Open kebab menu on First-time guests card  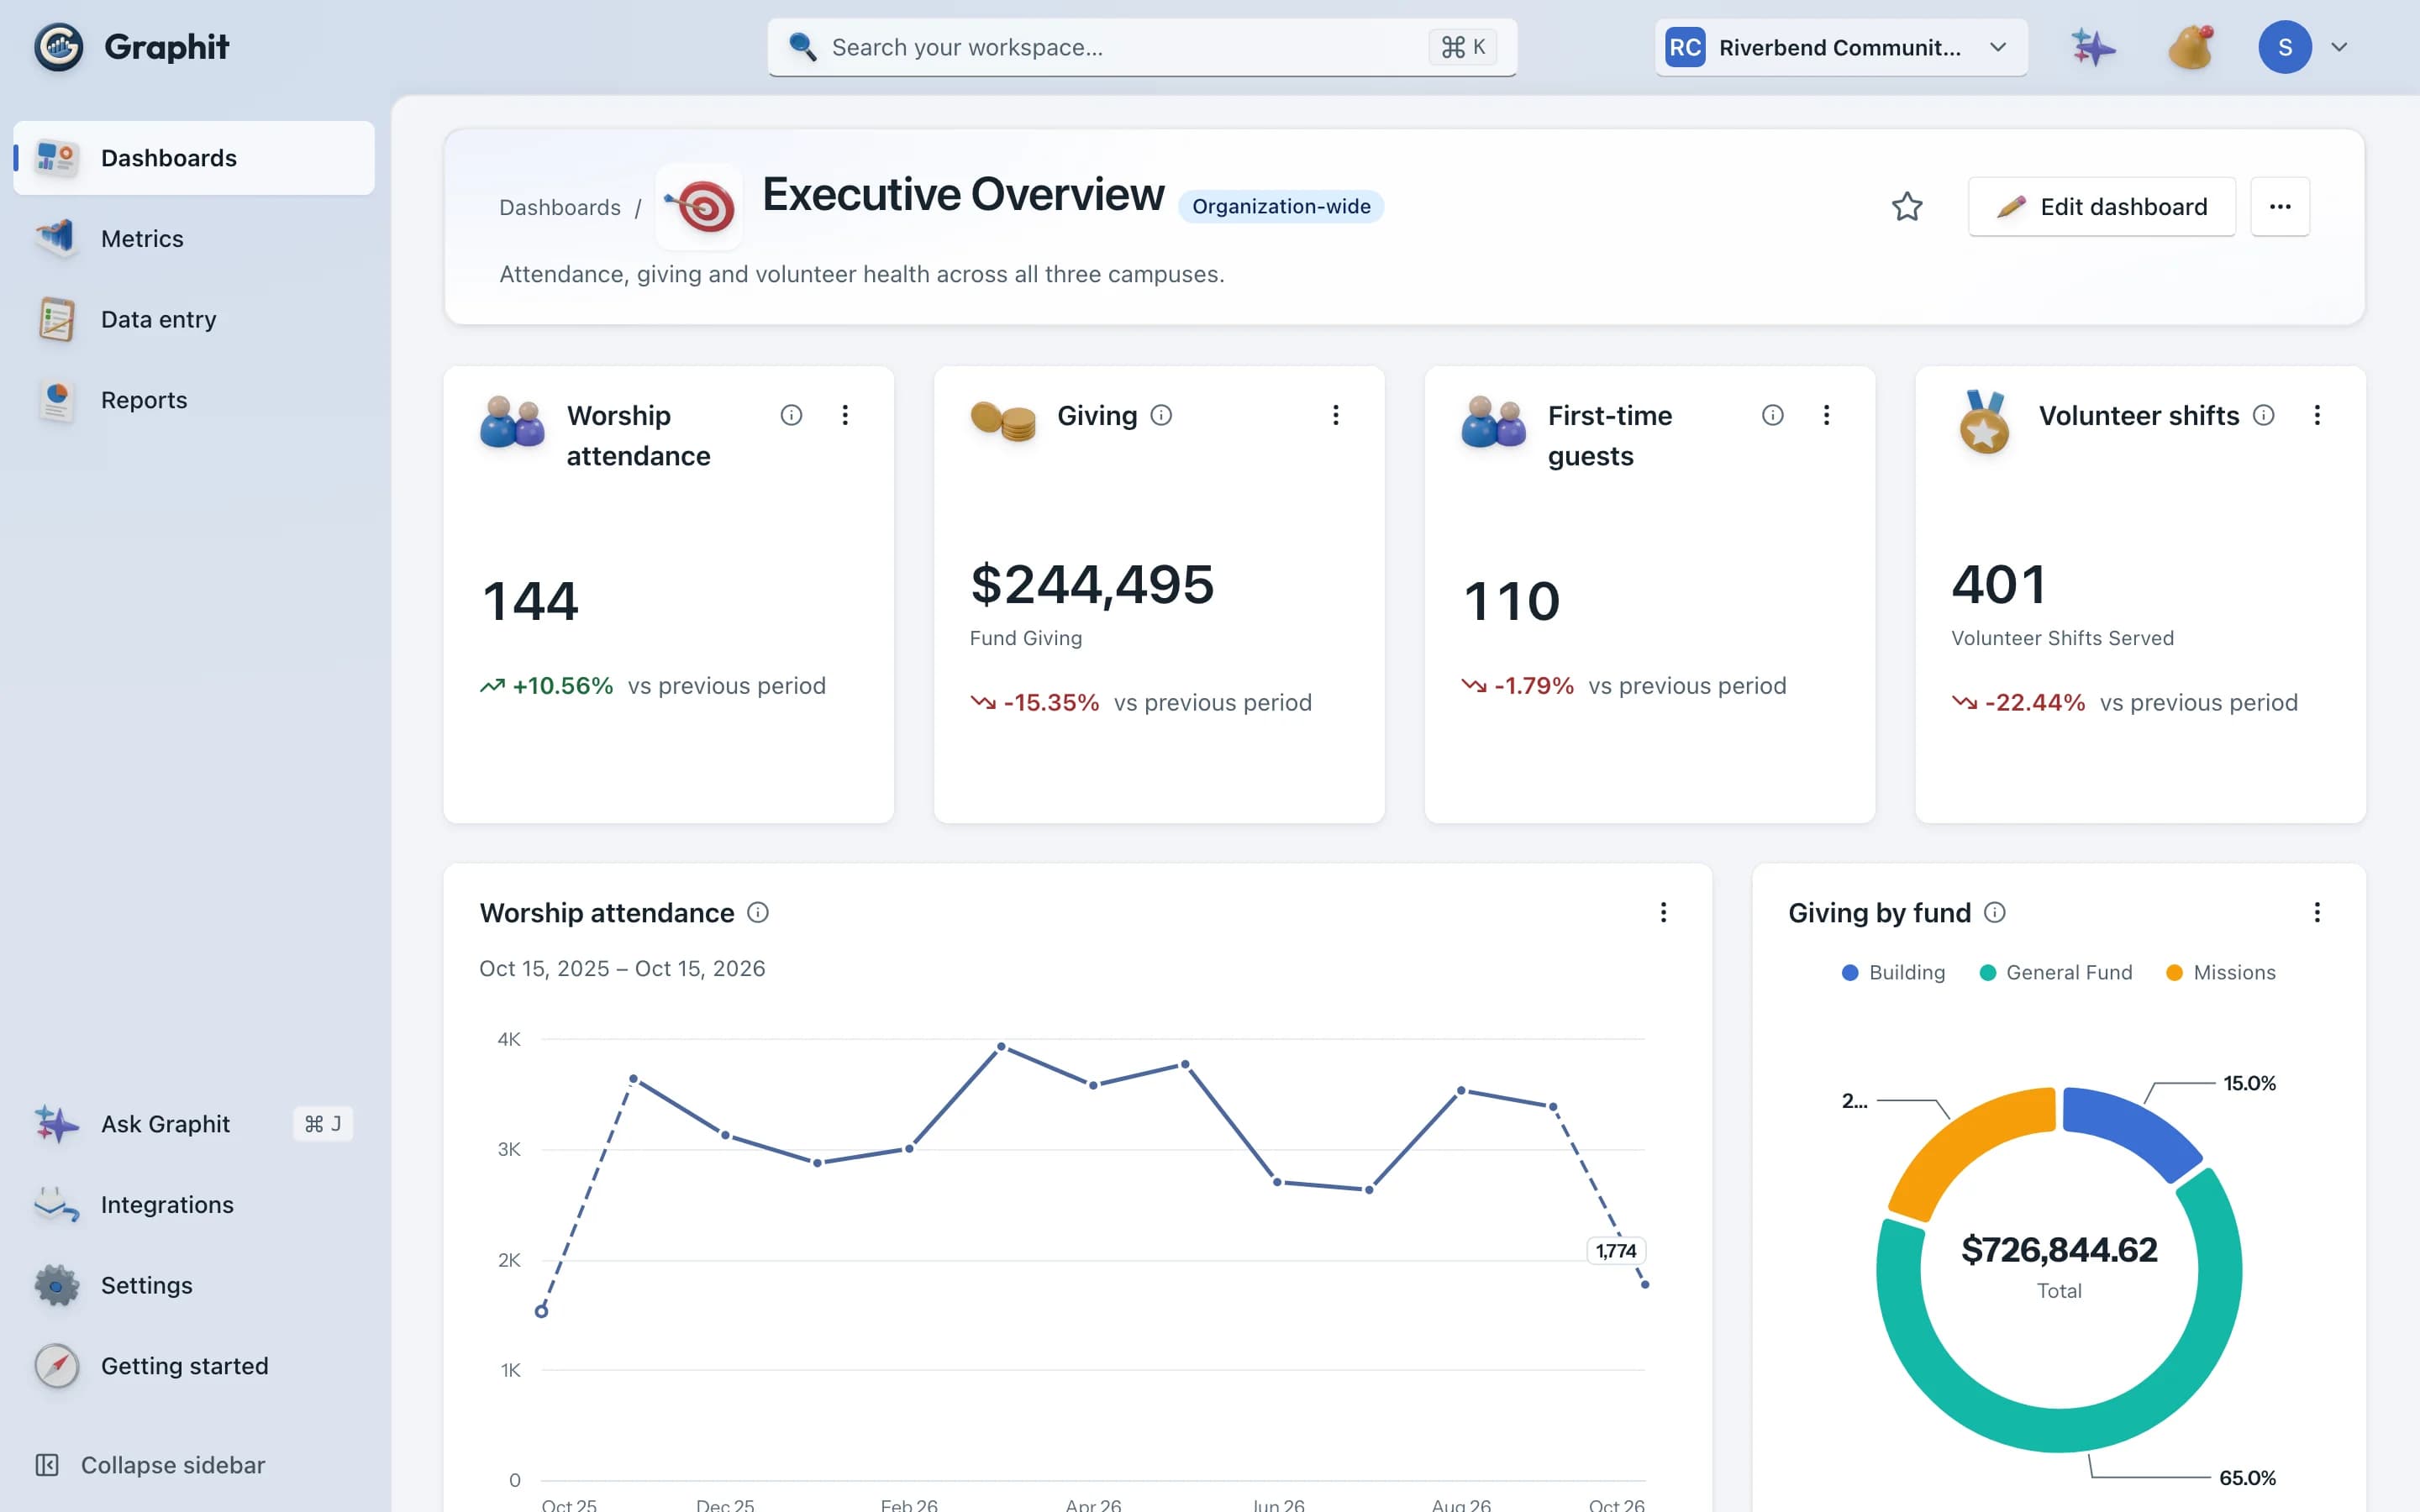click(1826, 415)
